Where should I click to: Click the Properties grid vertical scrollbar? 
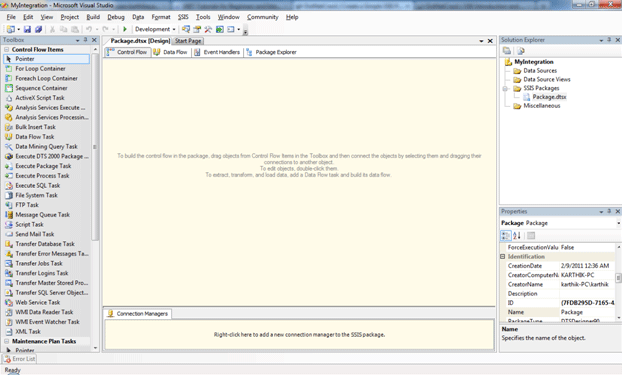618,282
